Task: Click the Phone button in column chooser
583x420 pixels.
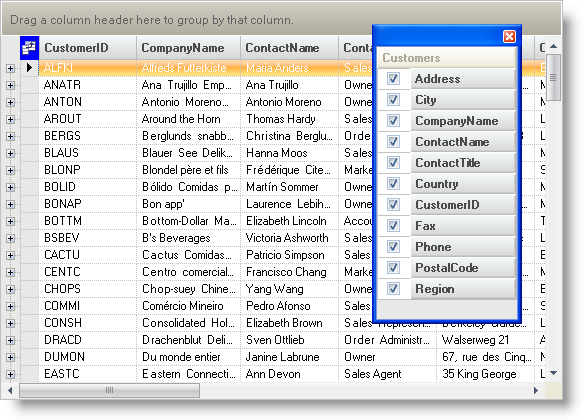Action: pos(463,247)
